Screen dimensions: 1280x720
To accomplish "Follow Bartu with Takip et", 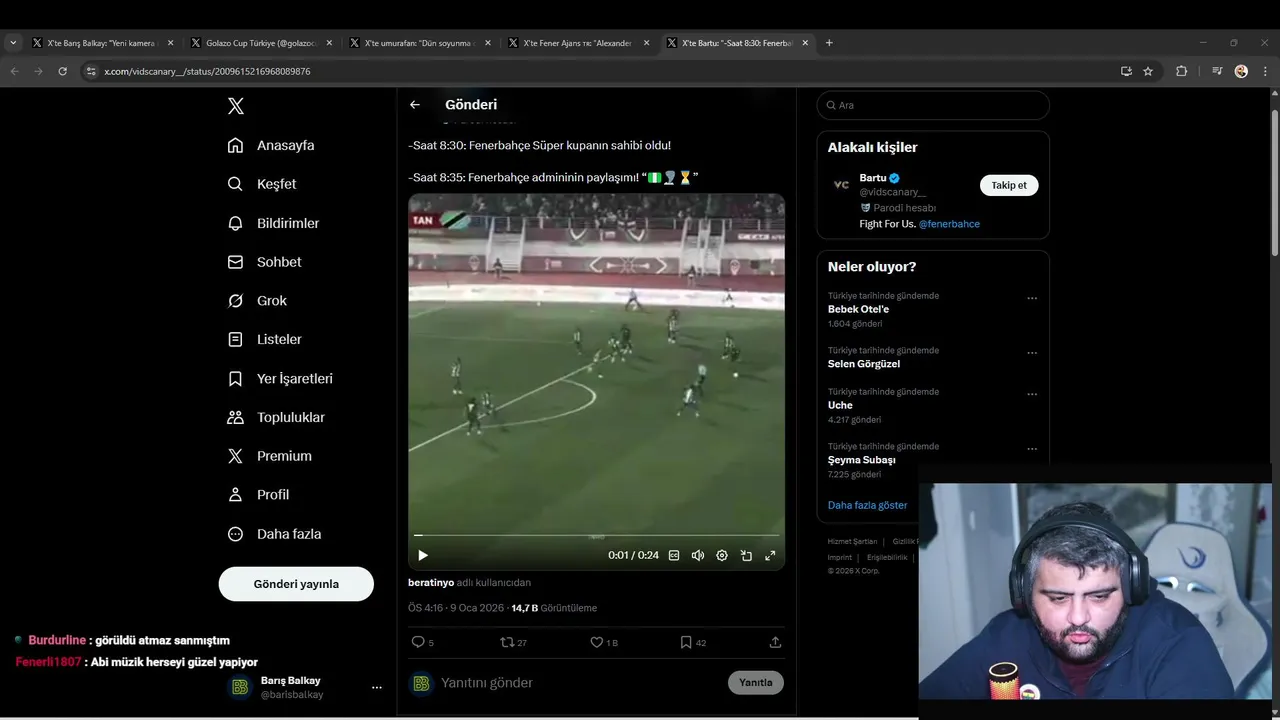I will pos(1009,185).
